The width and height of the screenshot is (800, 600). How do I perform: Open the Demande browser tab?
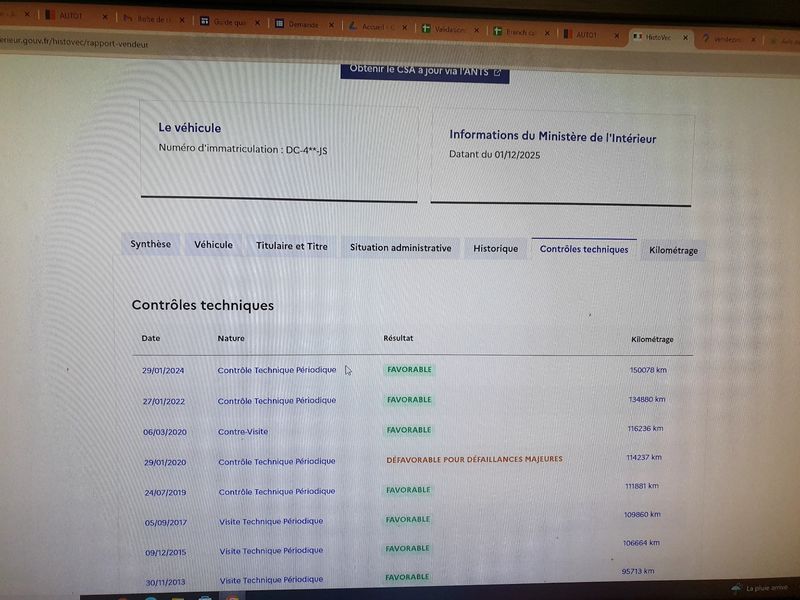click(x=303, y=24)
